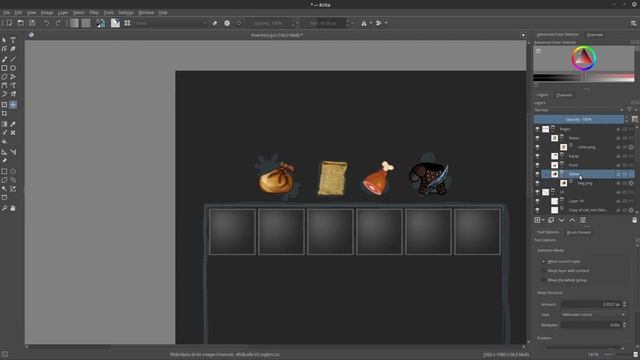Select the Polygon tool
The image size is (640, 360).
click(x=4, y=77)
